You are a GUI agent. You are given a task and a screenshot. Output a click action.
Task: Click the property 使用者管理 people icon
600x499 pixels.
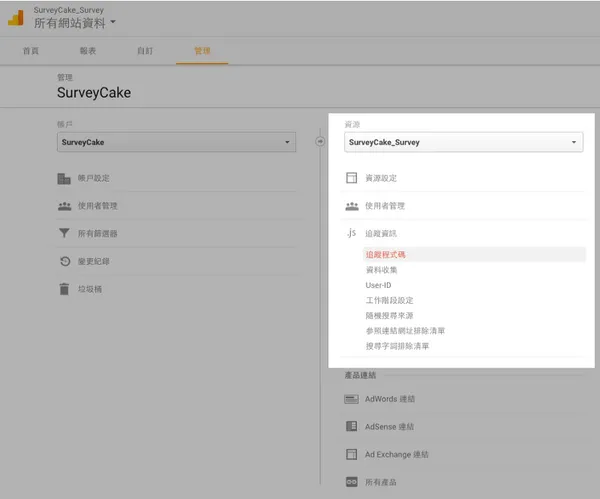pos(352,206)
